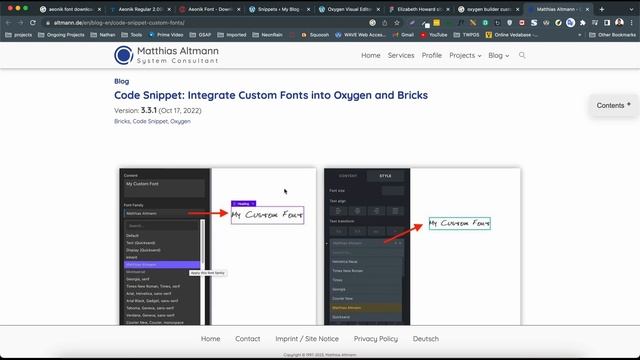Open the Tools bookmark folder
640x360 pixels.
click(132, 35)
